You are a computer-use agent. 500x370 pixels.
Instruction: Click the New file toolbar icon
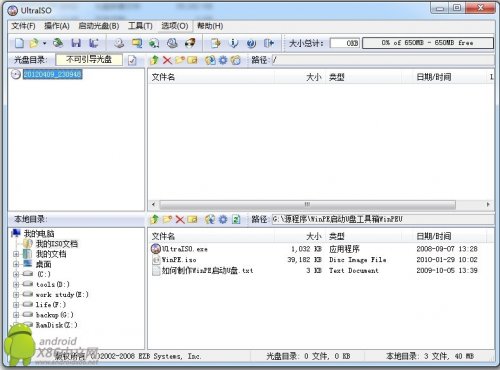point(19,43)
